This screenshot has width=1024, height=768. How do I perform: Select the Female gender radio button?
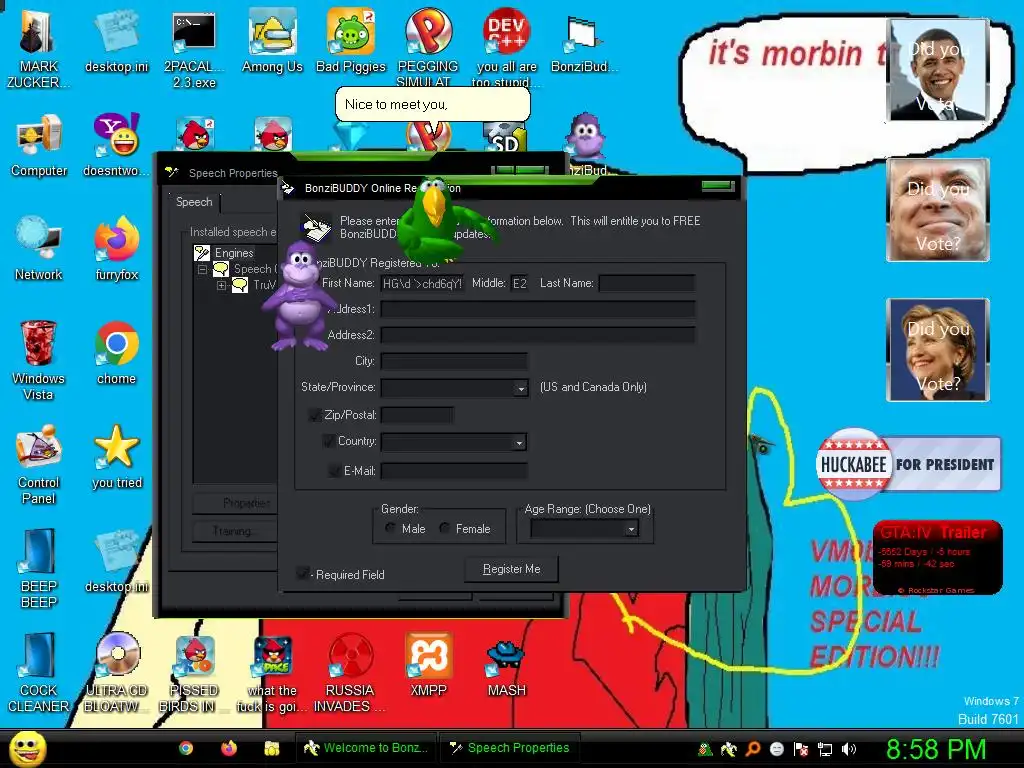(445, 528)
